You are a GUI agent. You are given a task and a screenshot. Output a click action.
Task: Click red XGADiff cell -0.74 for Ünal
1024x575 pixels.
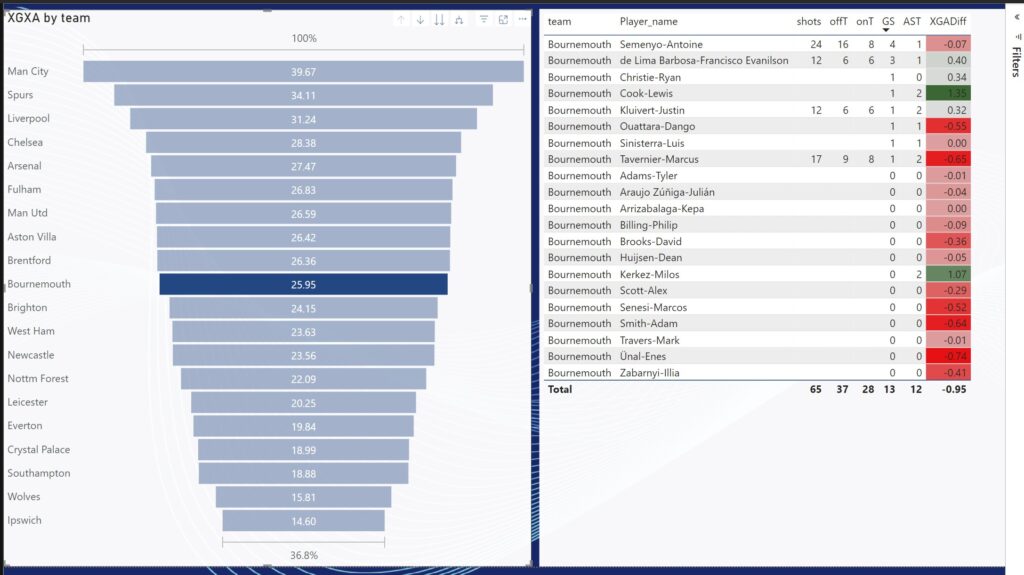(948, 356)
